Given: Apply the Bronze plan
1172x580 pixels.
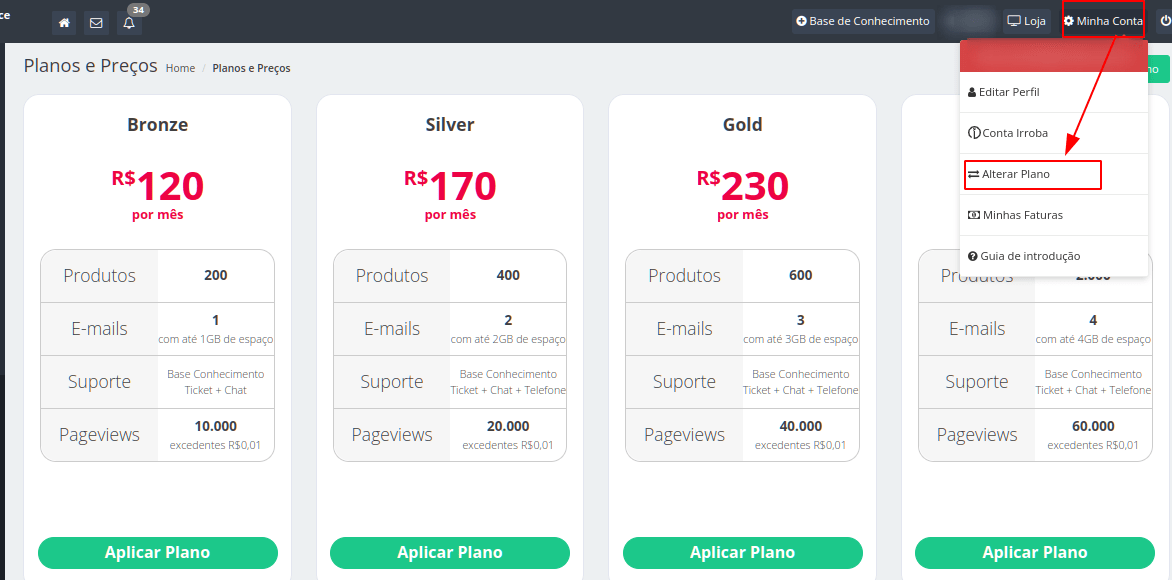Looking at the screenshot, I should coord(158,552).
